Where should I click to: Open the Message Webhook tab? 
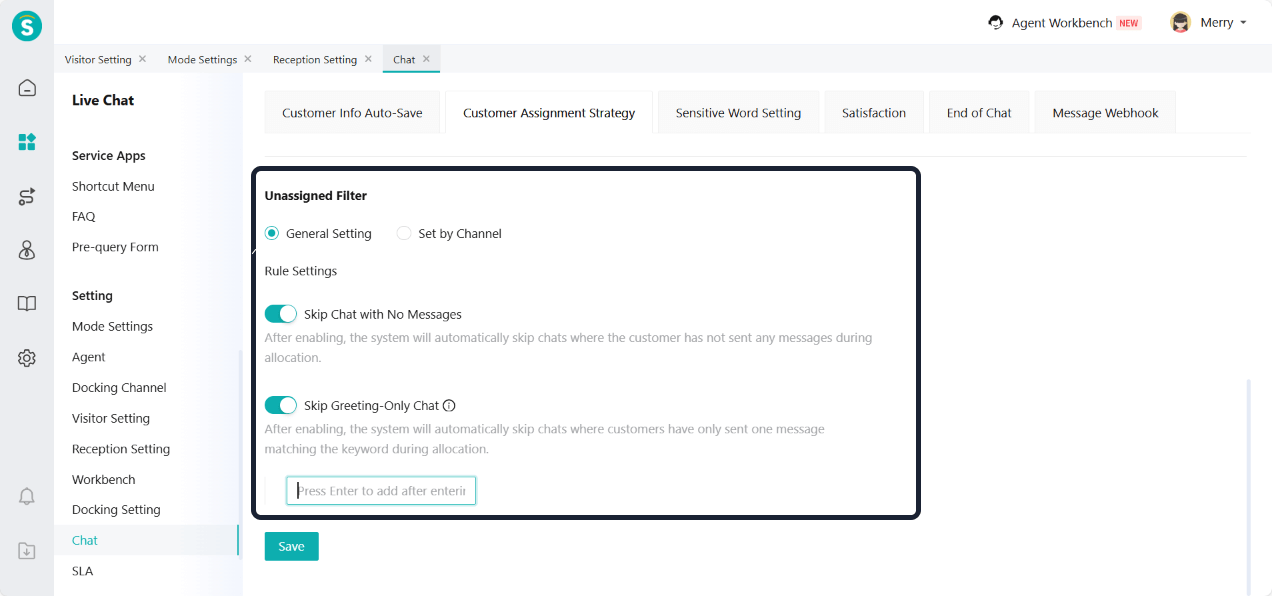(1105, 113)
